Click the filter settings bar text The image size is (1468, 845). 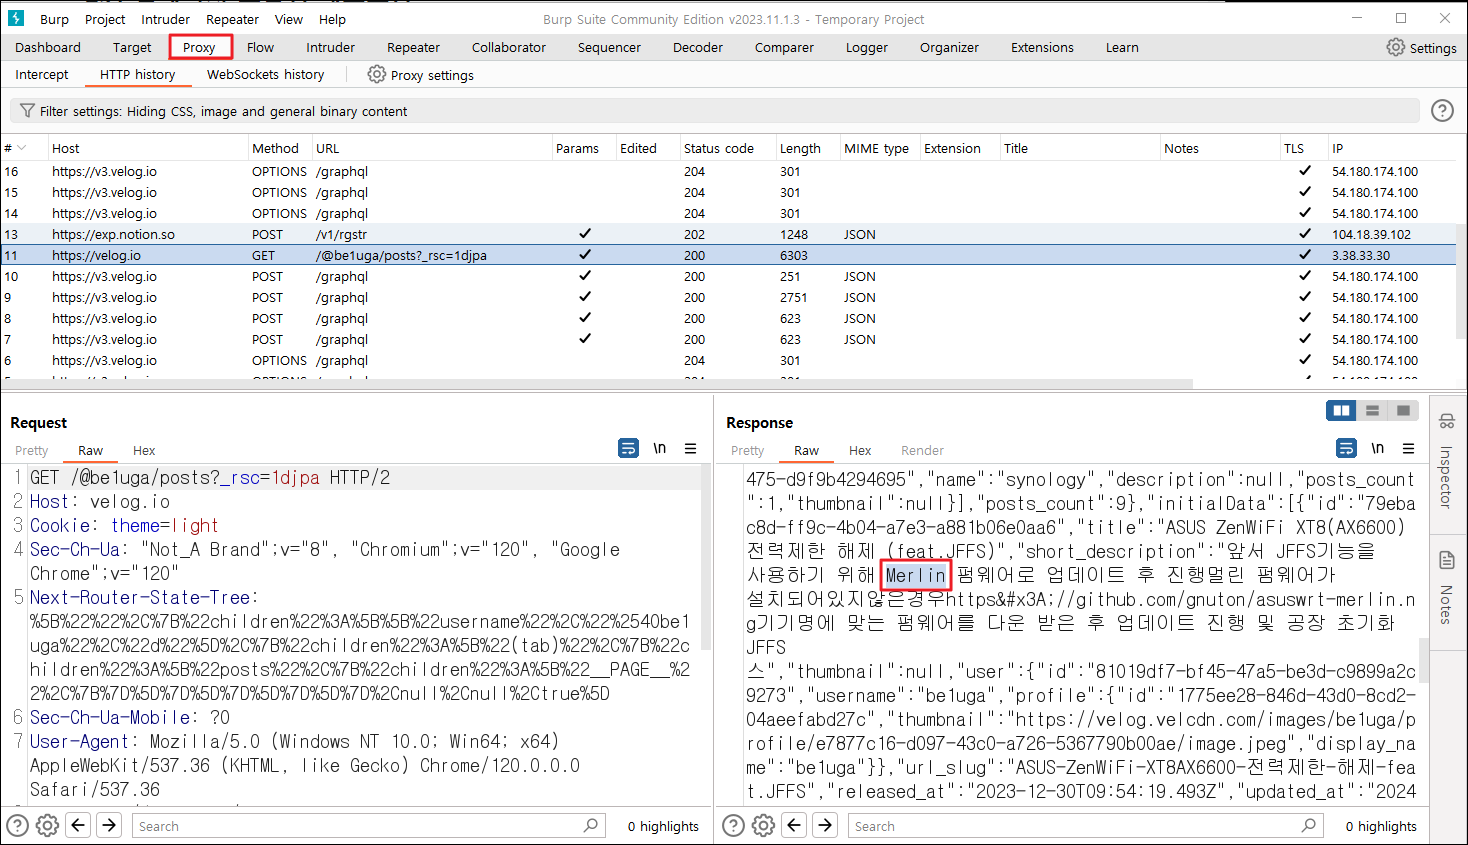(223, 111)
